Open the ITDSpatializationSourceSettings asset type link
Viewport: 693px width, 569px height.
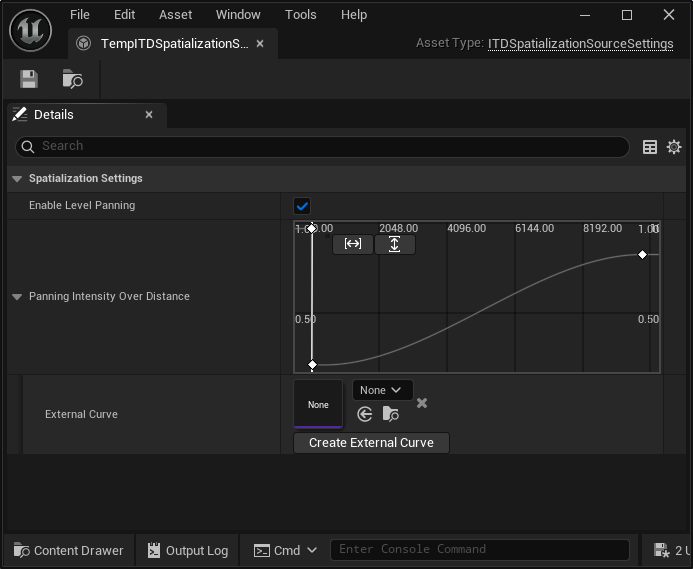point(580,43)
